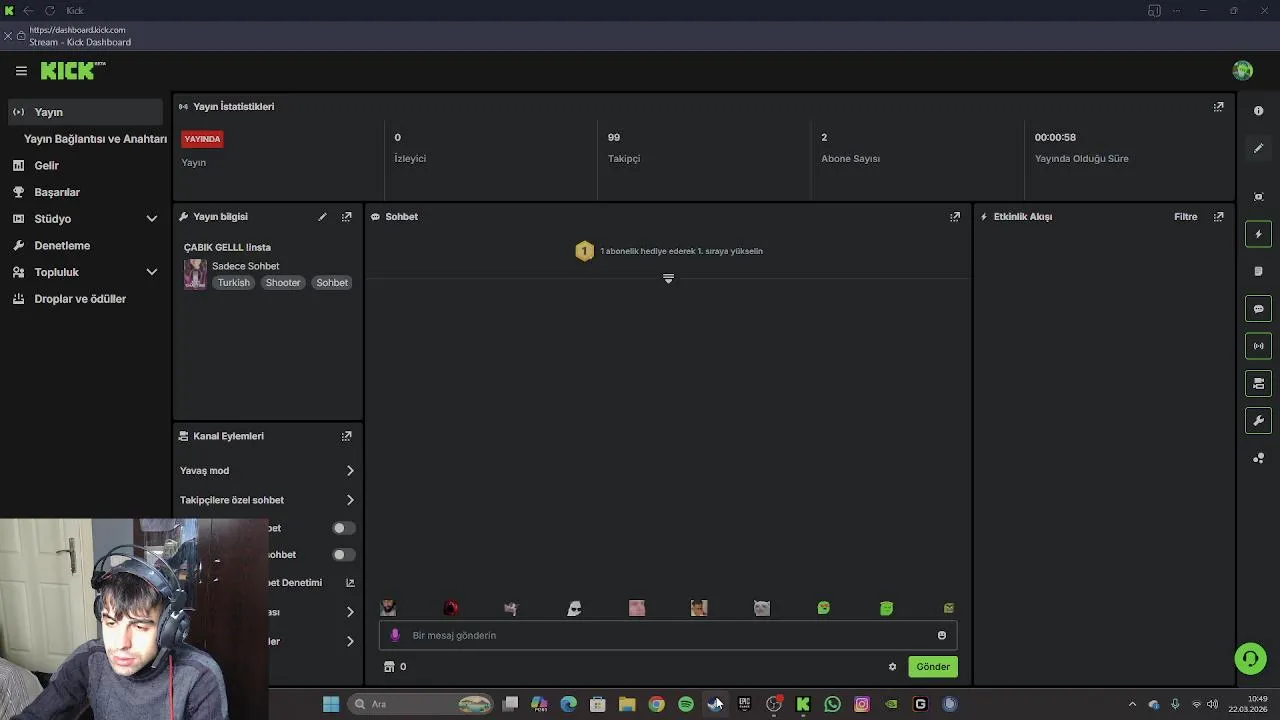Open Spotify from the taskbar
1280x720 pixels.
click(x=686, y=704)
